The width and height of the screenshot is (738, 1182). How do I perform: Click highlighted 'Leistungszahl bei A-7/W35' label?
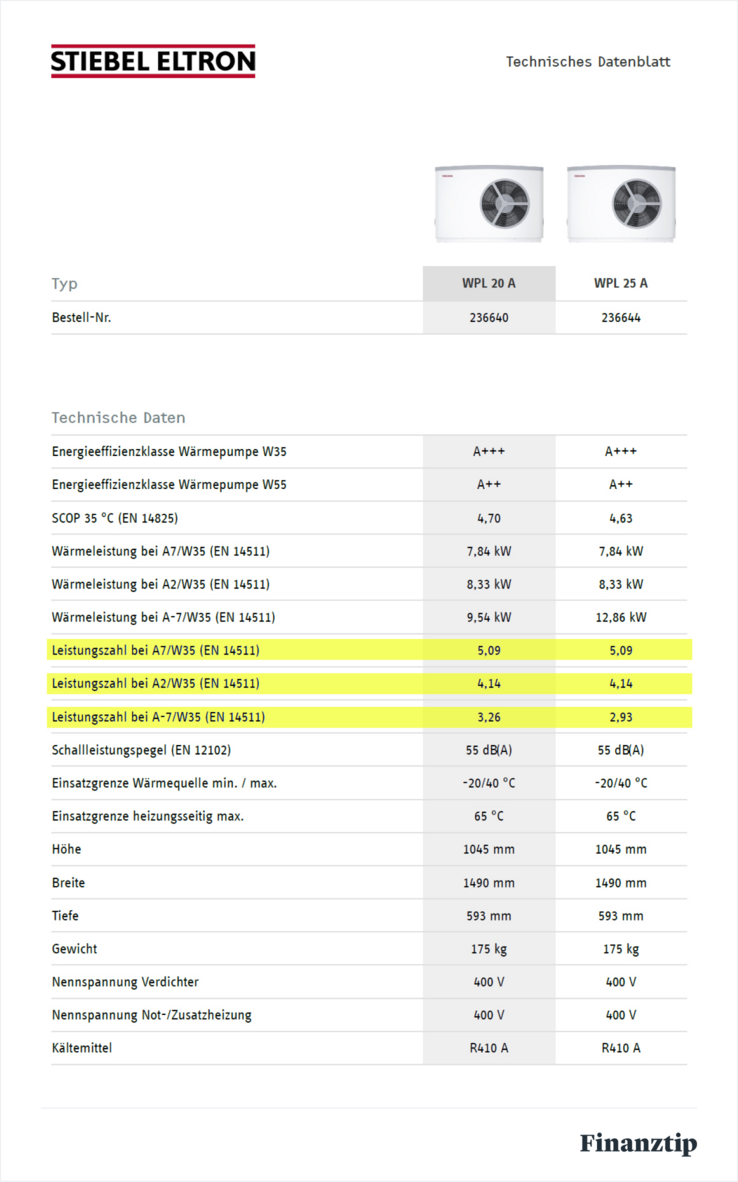pos(158,717)
